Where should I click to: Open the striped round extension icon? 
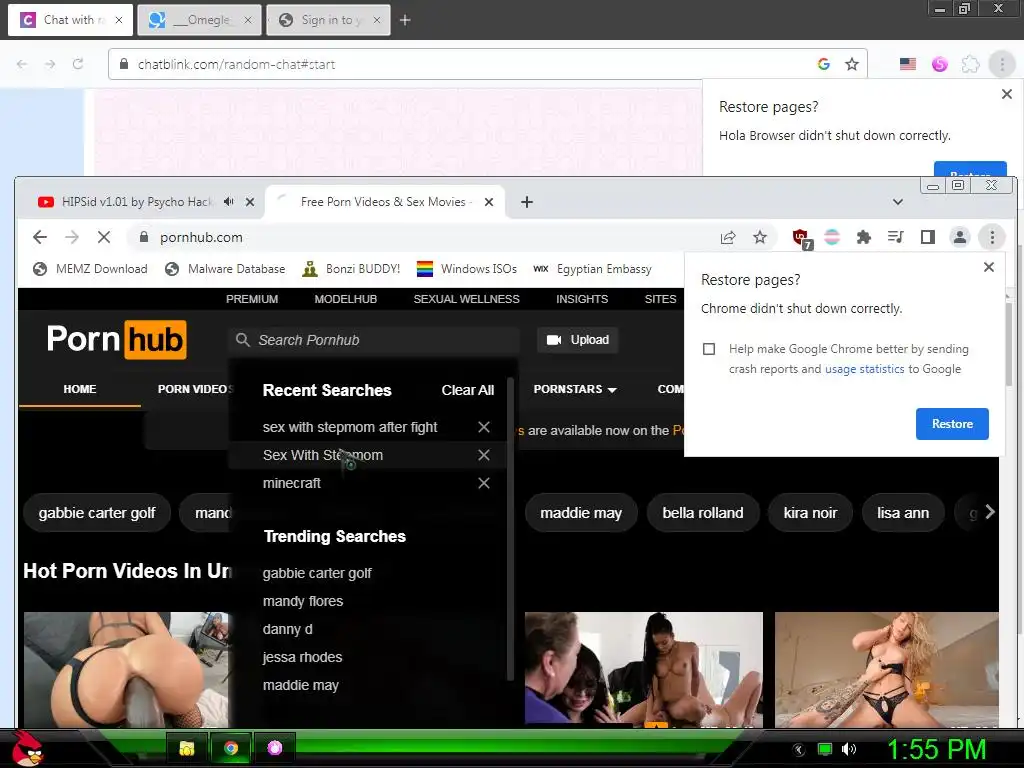coord(832,237)
